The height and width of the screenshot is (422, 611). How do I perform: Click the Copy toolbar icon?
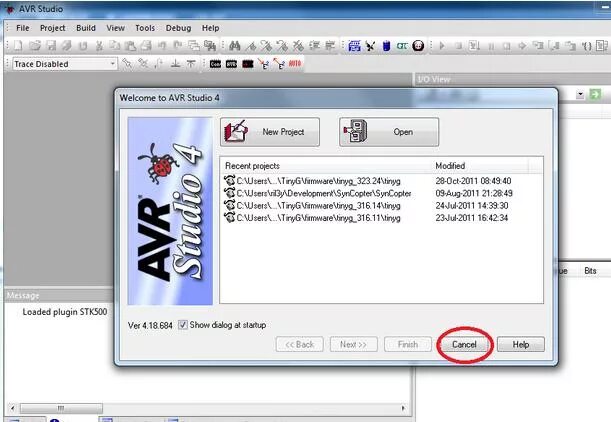(115, 46)
